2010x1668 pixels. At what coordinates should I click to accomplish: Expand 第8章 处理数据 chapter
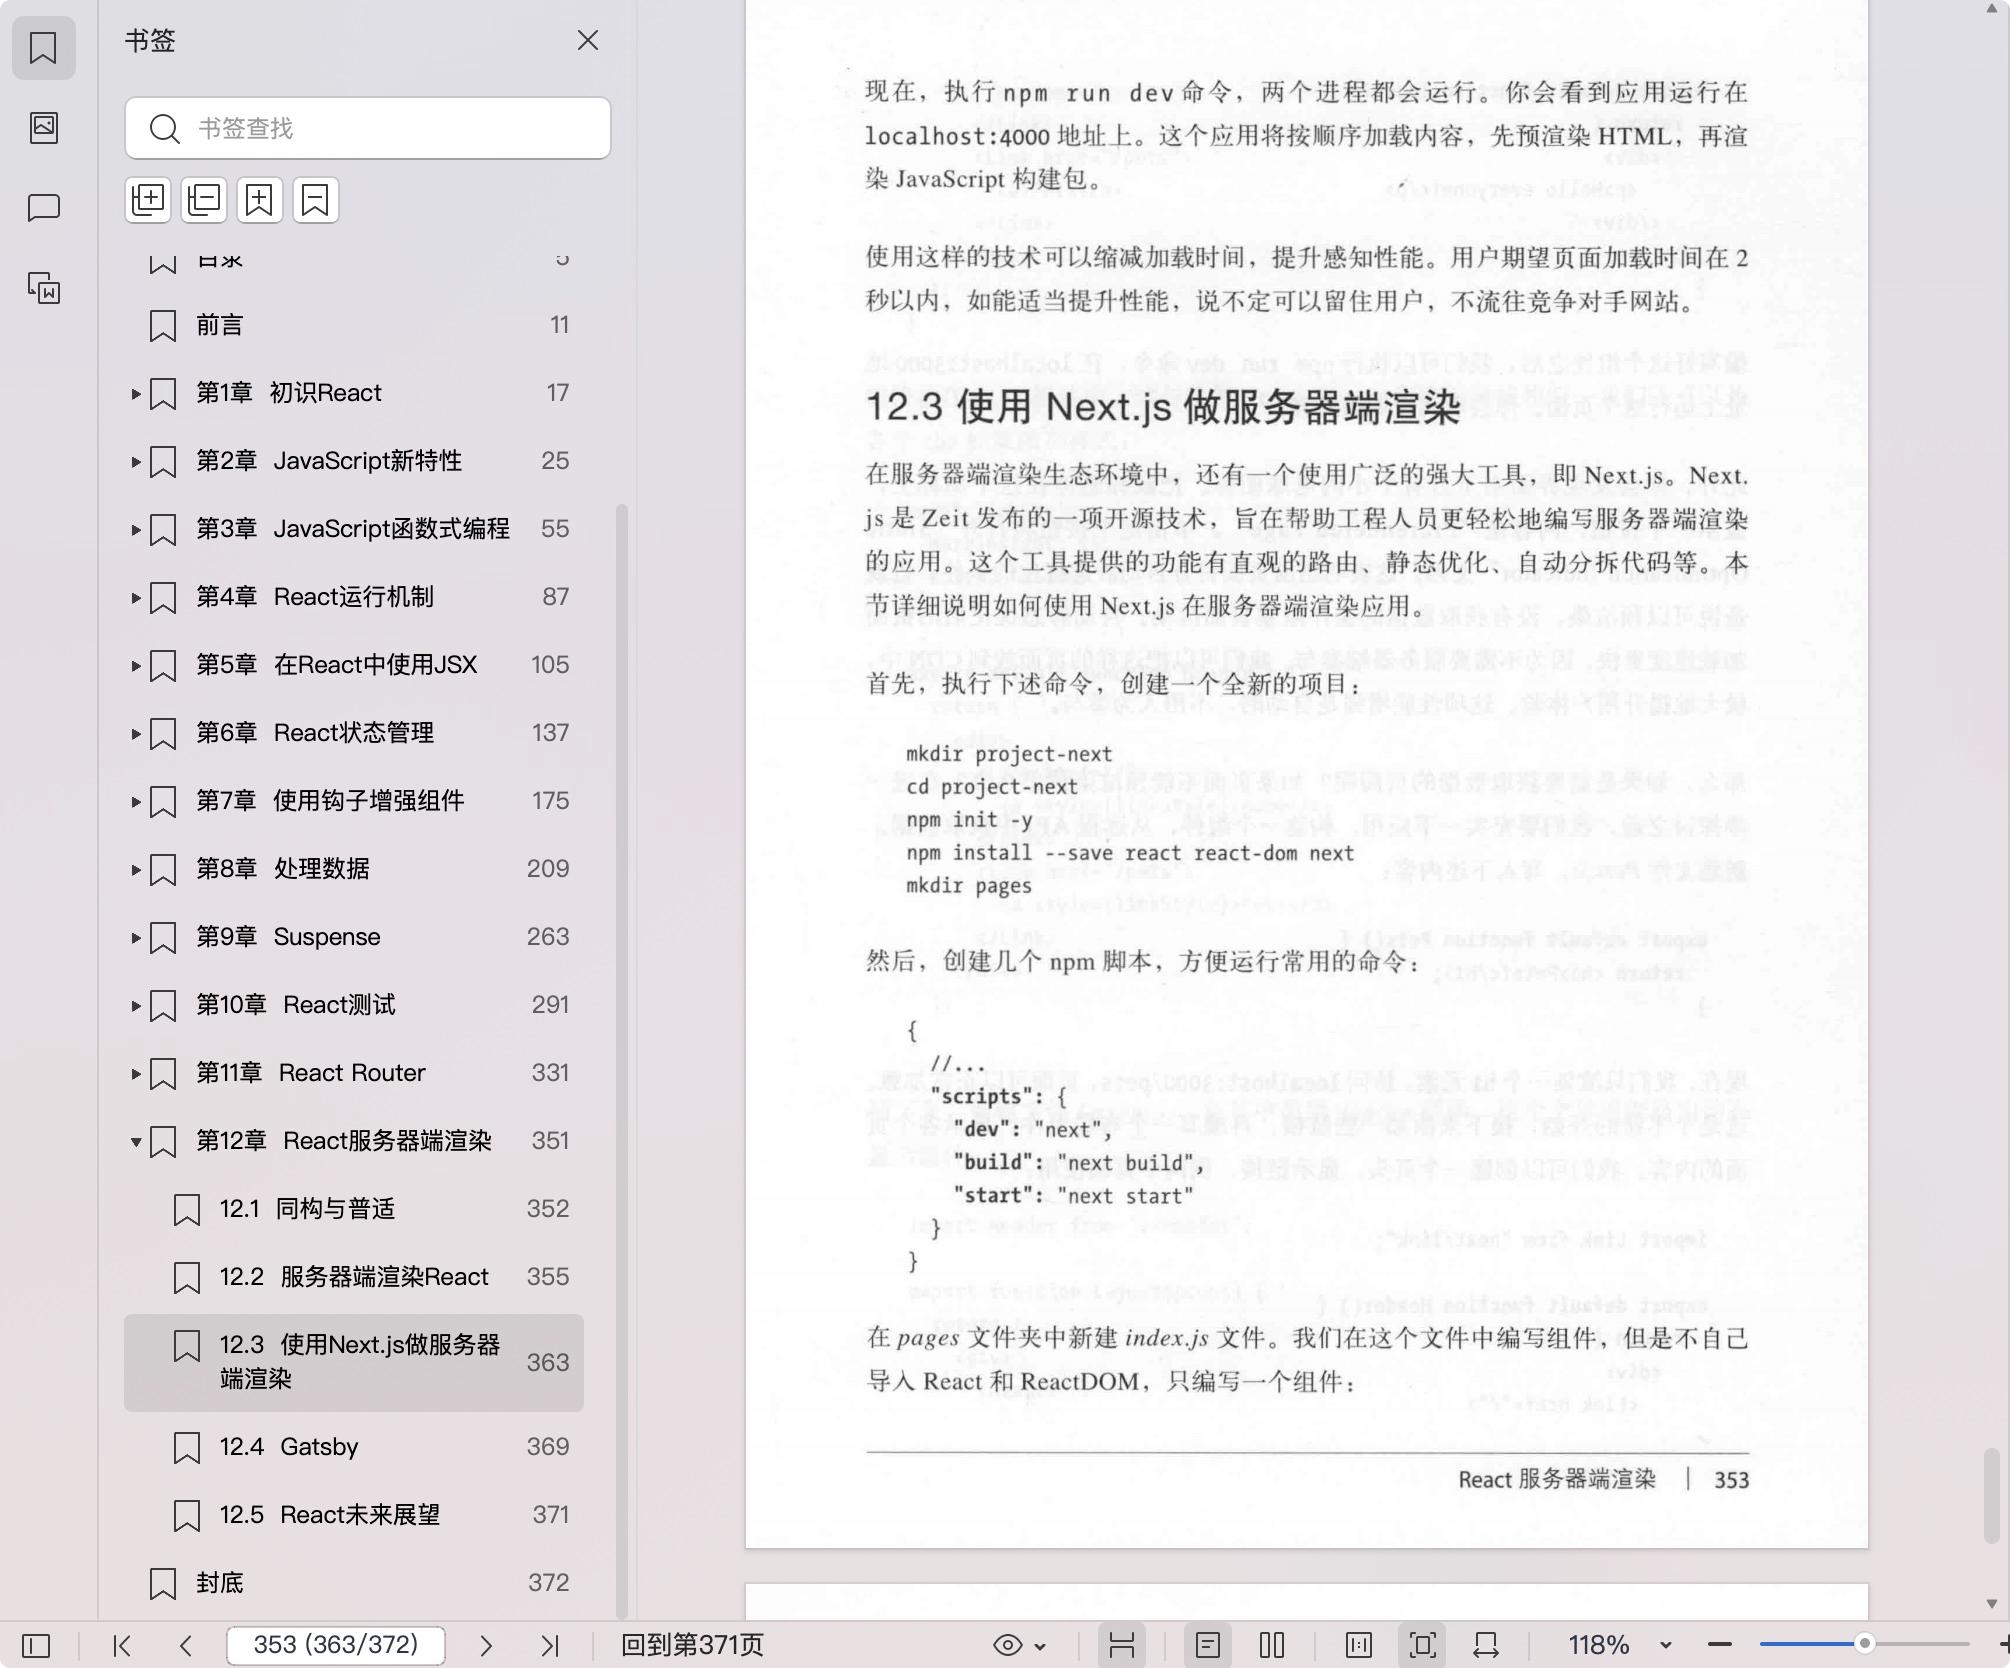136,870
